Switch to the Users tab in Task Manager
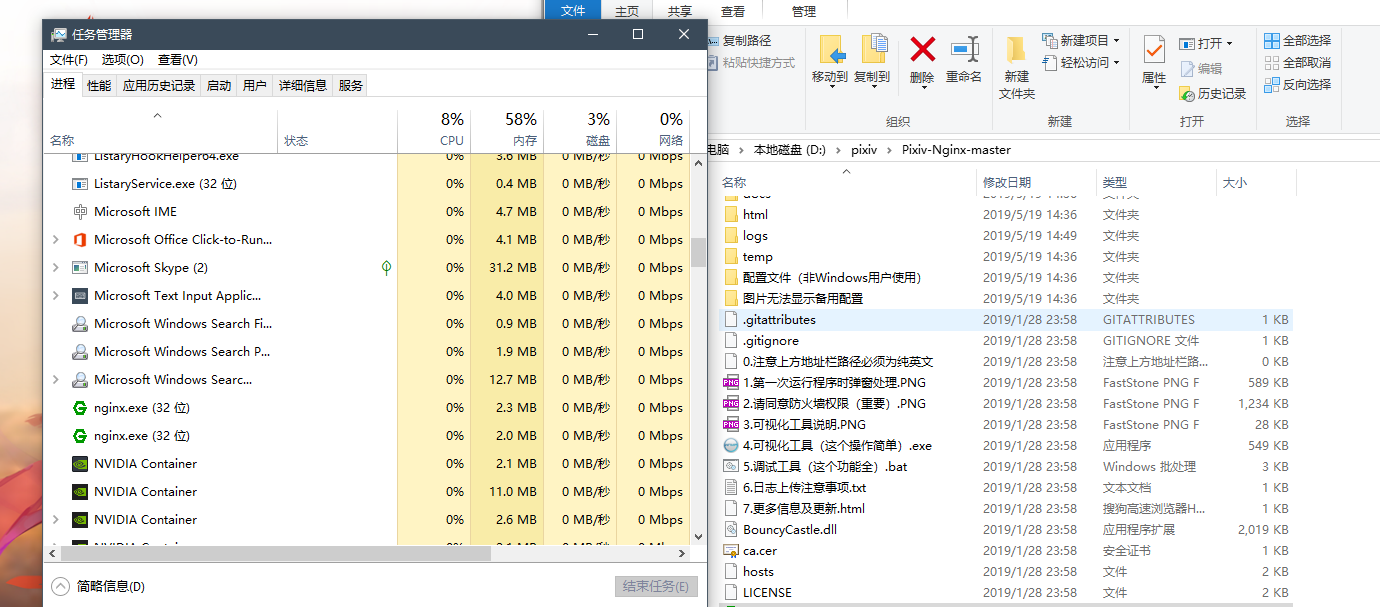Viewport: 1380px width, 607px height. tap(254, 86)
